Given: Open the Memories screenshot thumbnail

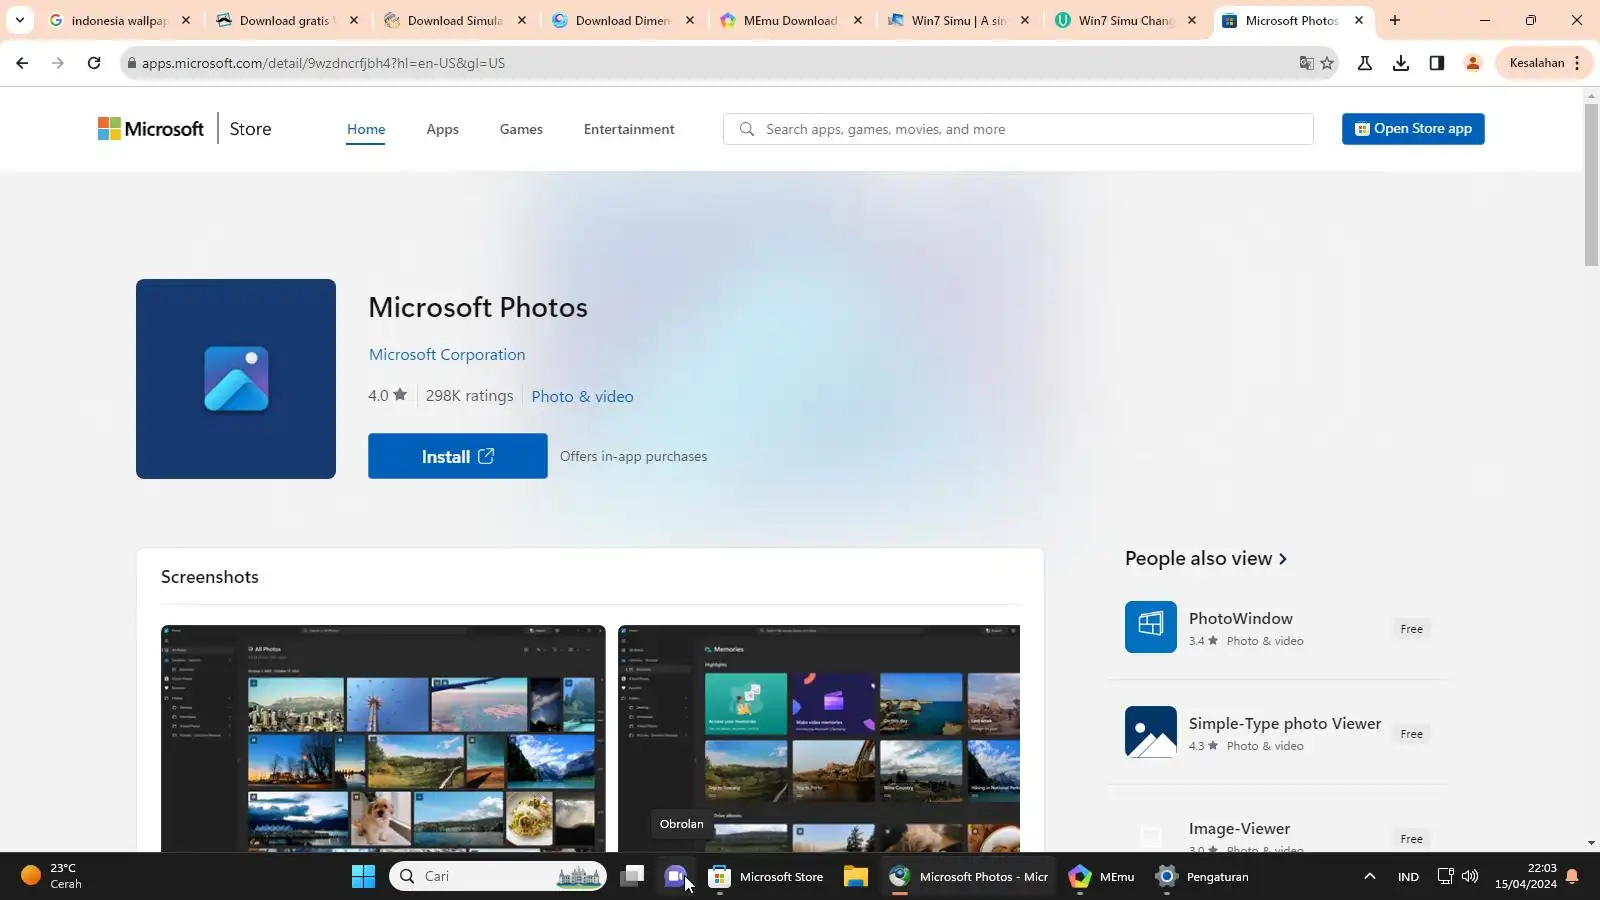Looking at the screenshot, I should coord(819,738).
